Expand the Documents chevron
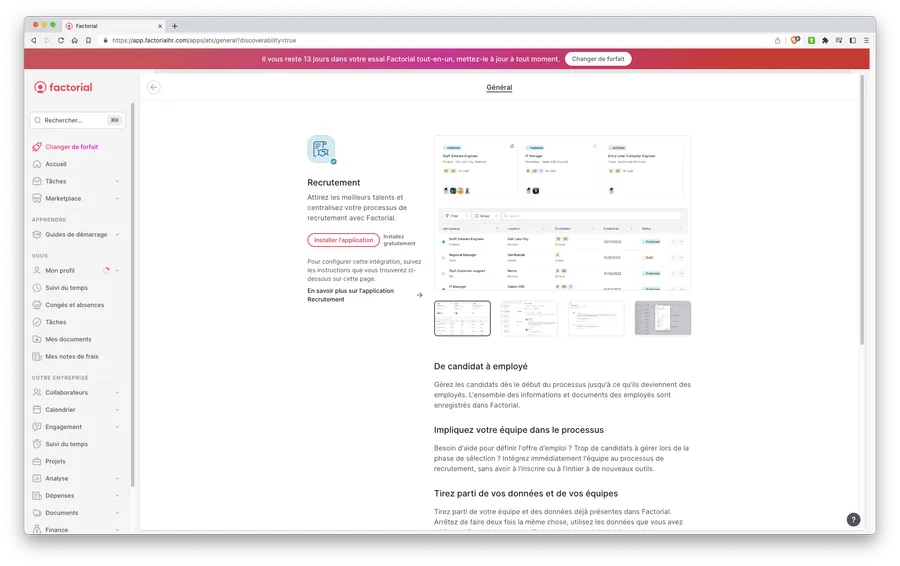Screen dimensions: 900x566 point(117,513)
